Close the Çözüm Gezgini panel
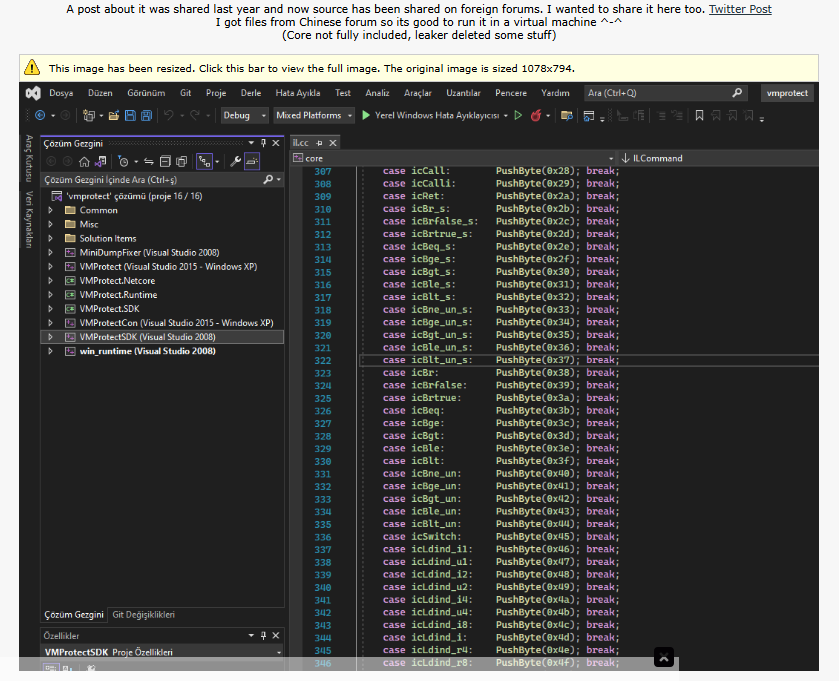The image size is (839, 681). click(x=276, y=143)
